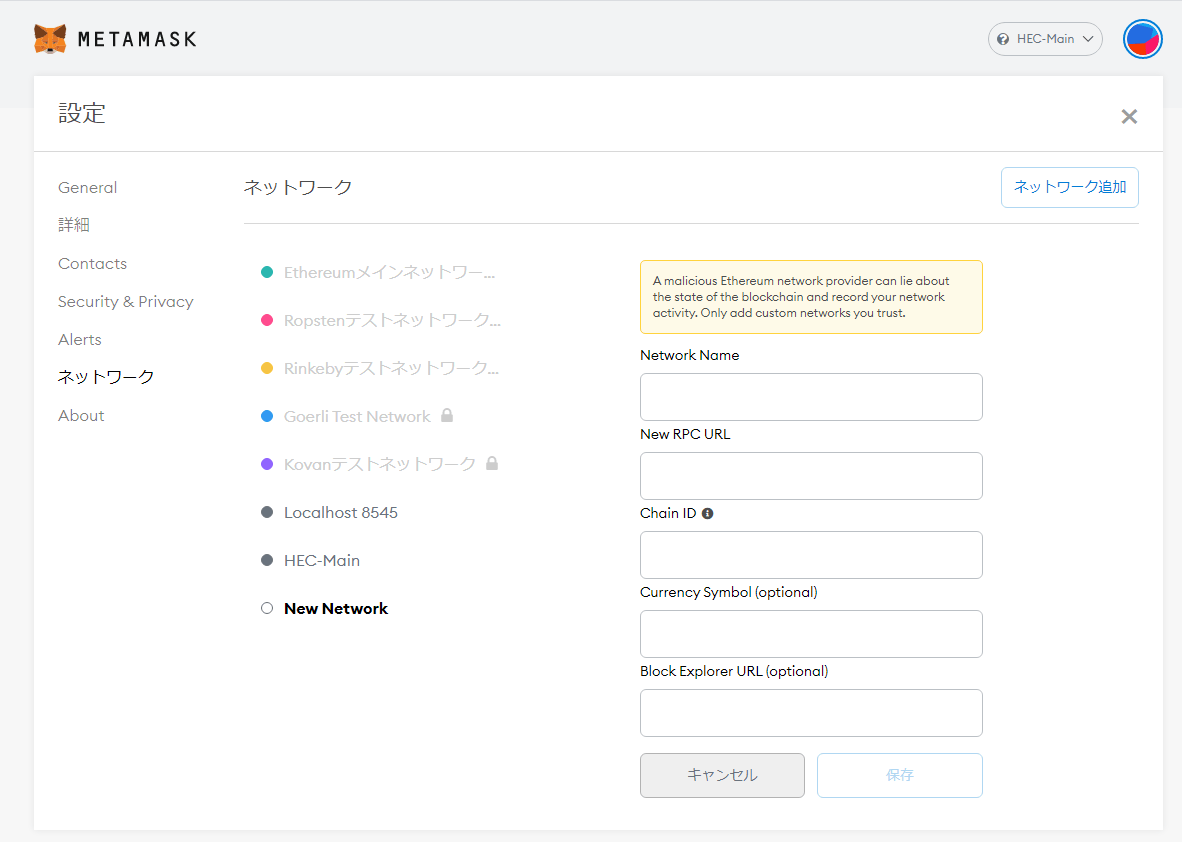This screenshot has width=1182, height=842.
Task: Click the help icon in the network selector
Action: (1002, 39)
